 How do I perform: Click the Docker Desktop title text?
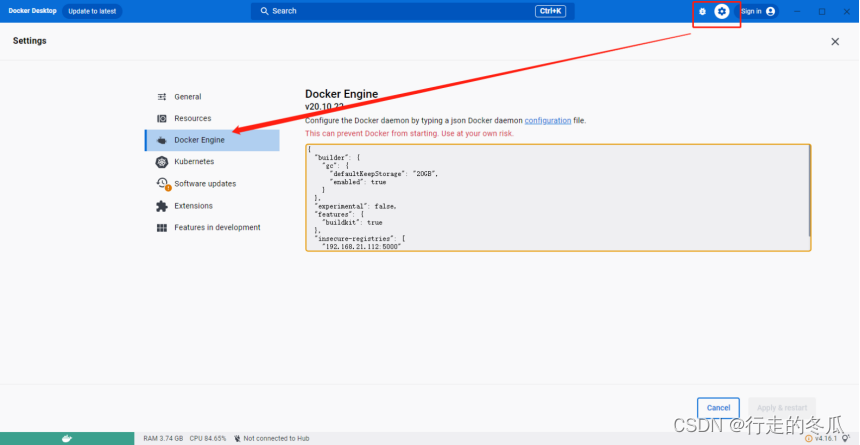point(32,11)
